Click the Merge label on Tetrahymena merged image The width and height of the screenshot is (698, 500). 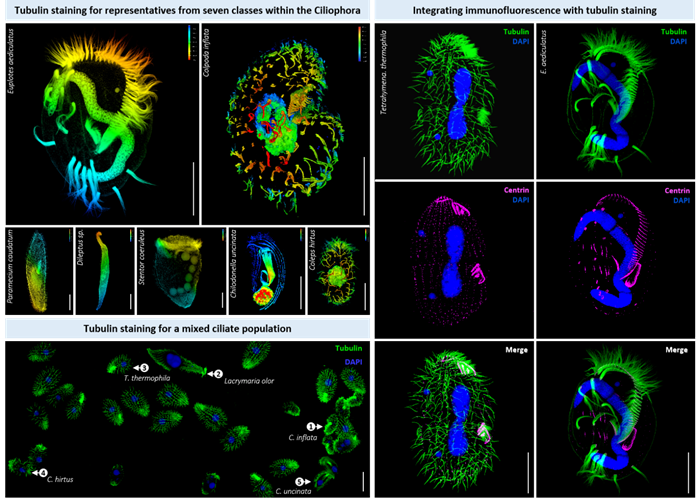tap(517, 351)
